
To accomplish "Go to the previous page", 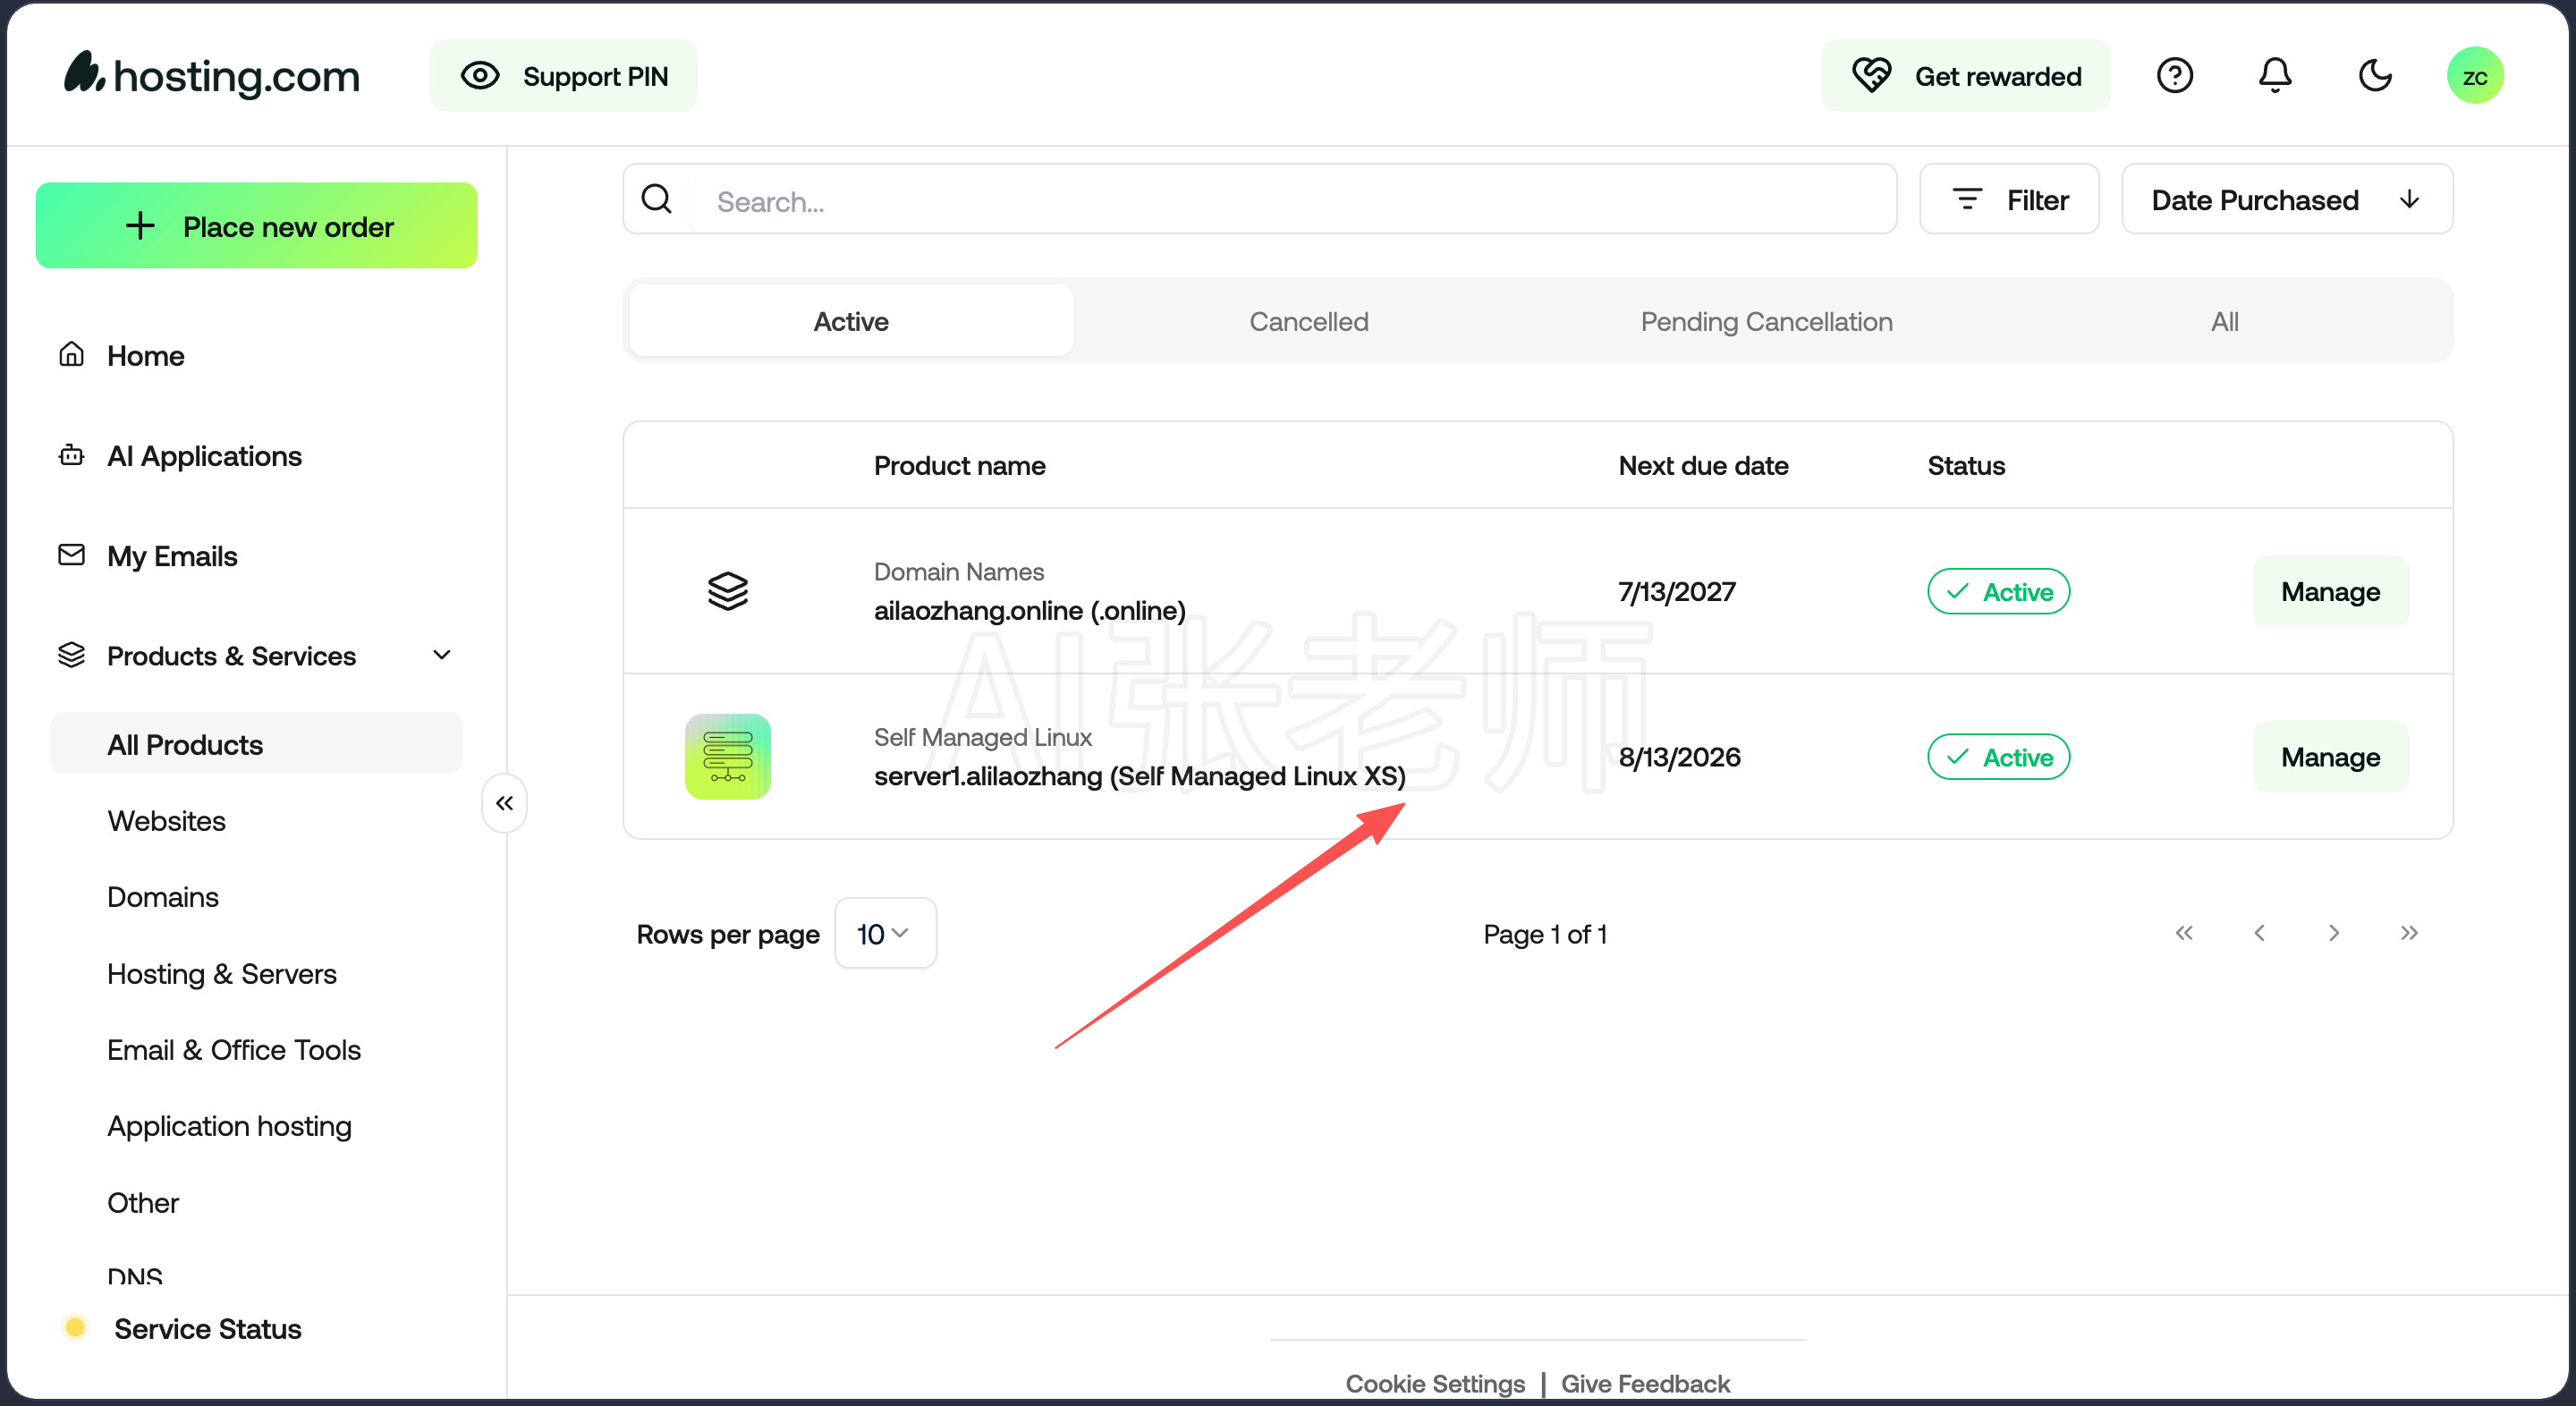I will click(x=2259, y=933).
